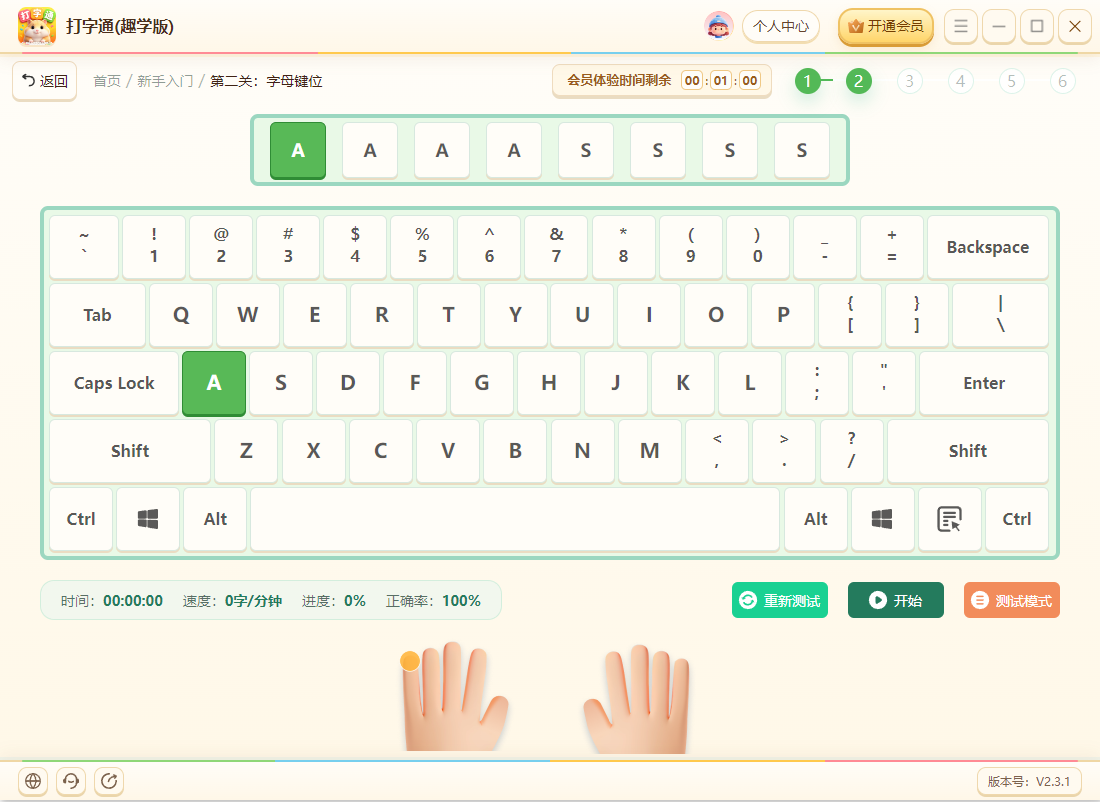The width and height of the screenshot is (1100, 802).
Task: Click the semicolon / colon key
Action: point(817,383)
